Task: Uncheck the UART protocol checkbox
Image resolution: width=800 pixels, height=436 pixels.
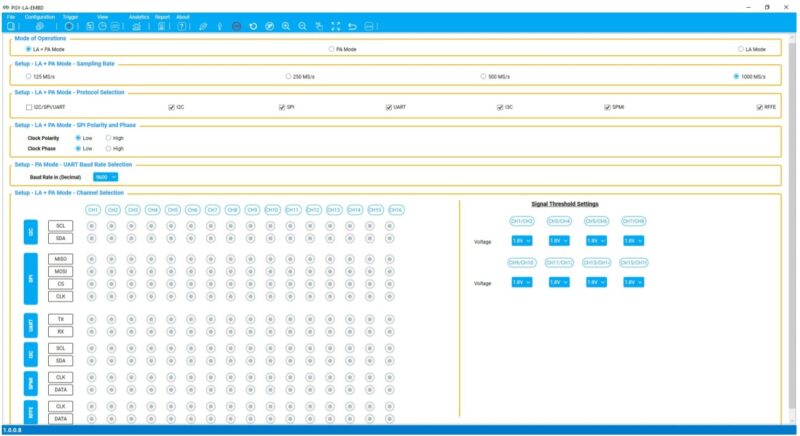Action: (x=389, y=107)
